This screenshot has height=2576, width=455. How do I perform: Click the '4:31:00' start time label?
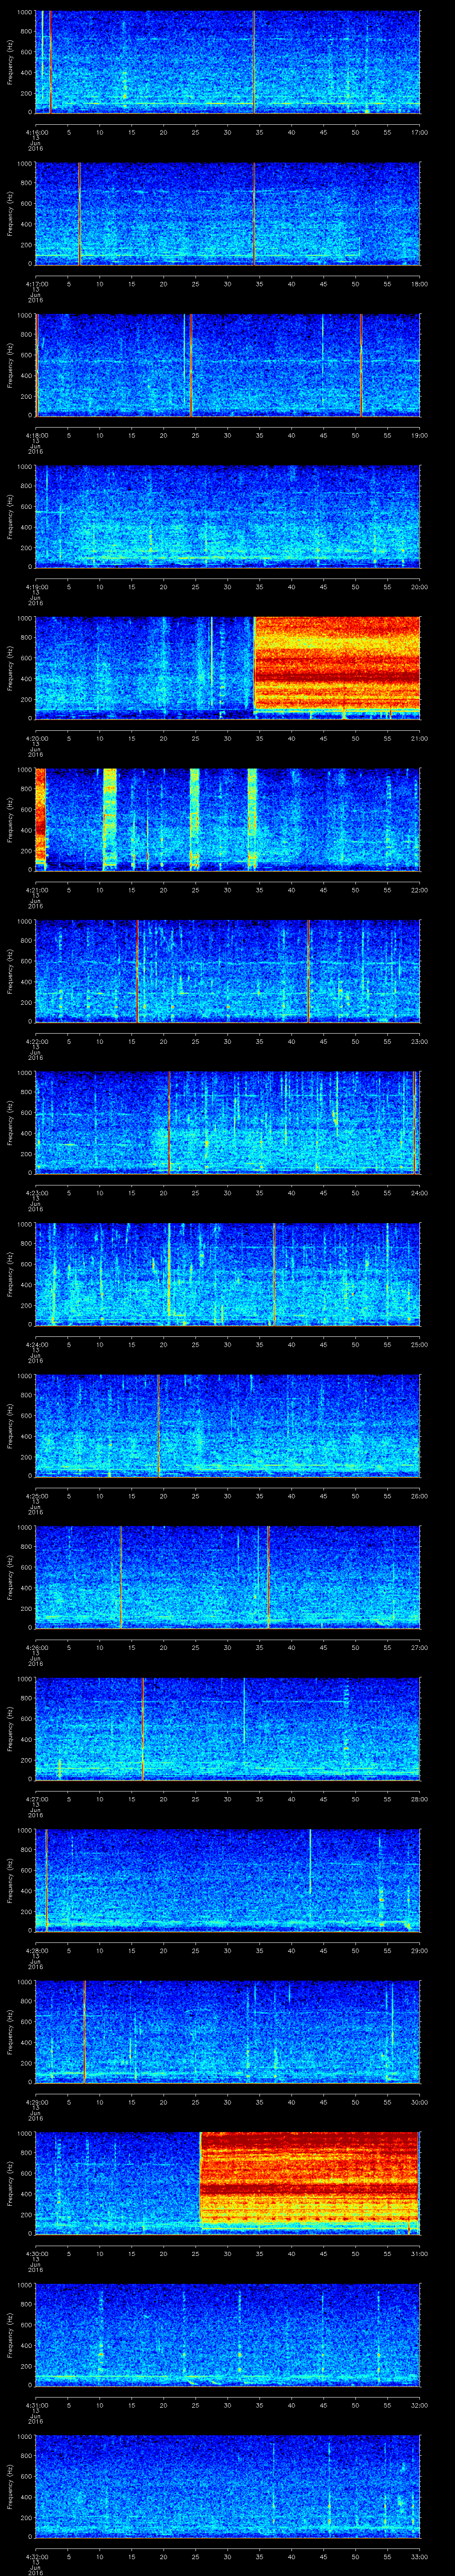click(x=36, y=2405)
